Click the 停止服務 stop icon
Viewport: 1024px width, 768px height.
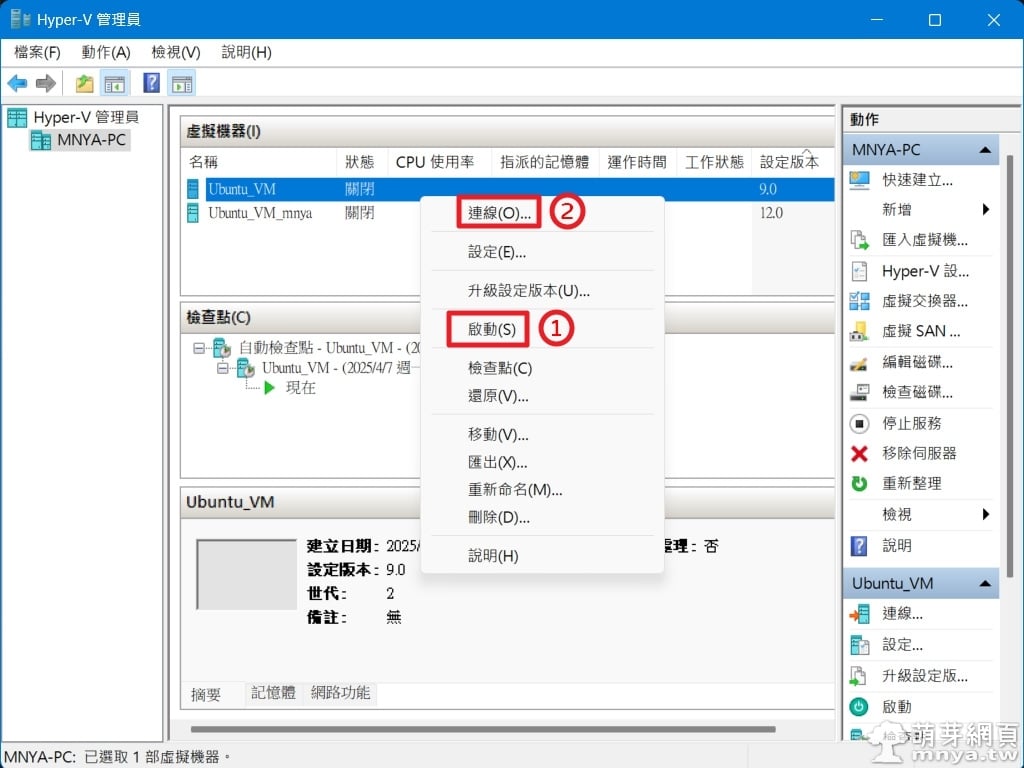pyautogui.click(x=859, y=423)
